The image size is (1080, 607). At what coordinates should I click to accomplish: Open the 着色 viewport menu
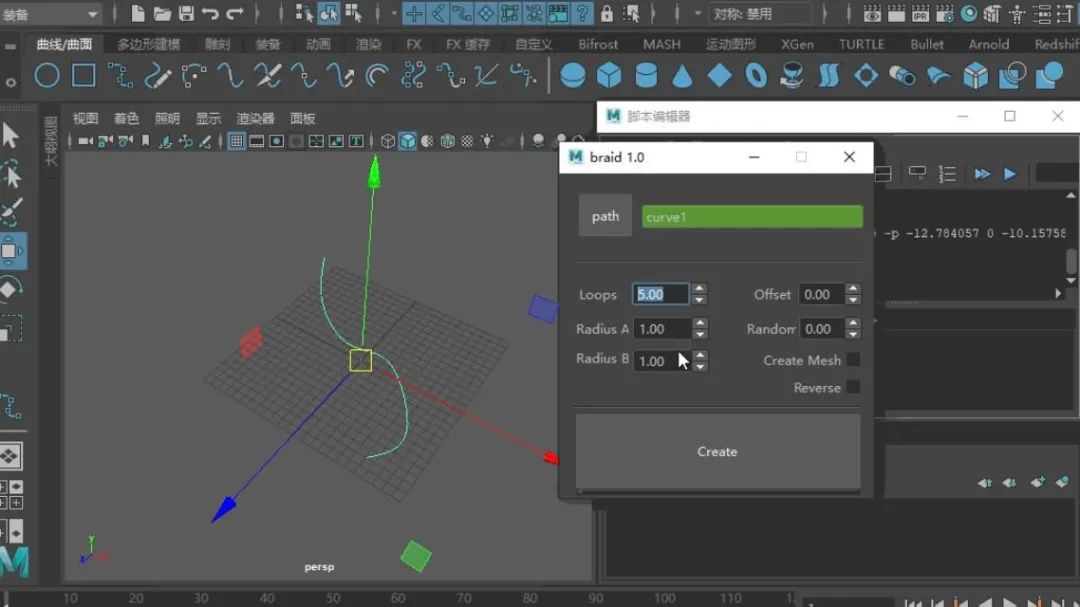pyautogui.click(x=126, y=119)
